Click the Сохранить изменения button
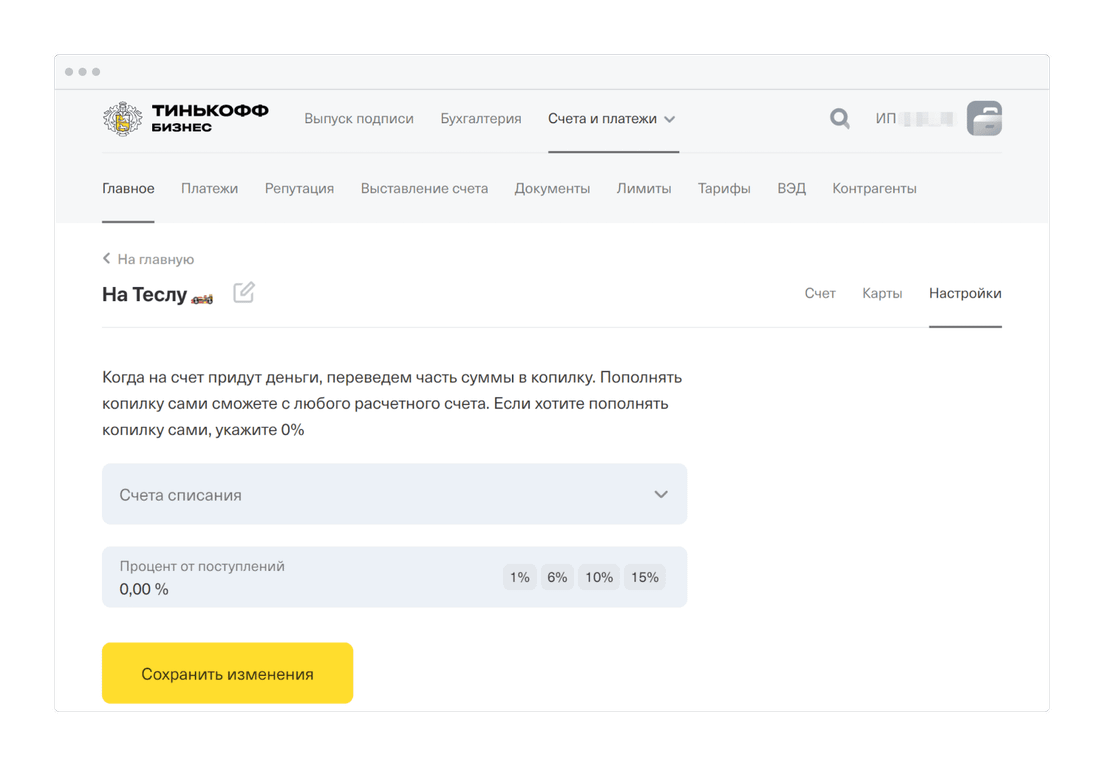The height and width of the screenshot is (766, 1104). pyautogui.click(x=227, y=673)
